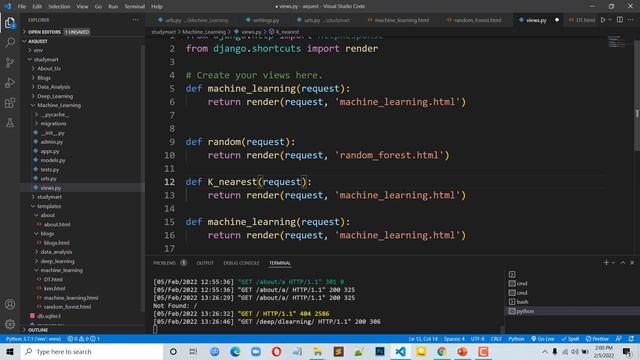Open editor more actions ellipsis
640x360 pixels.
[x=631, y=20]
